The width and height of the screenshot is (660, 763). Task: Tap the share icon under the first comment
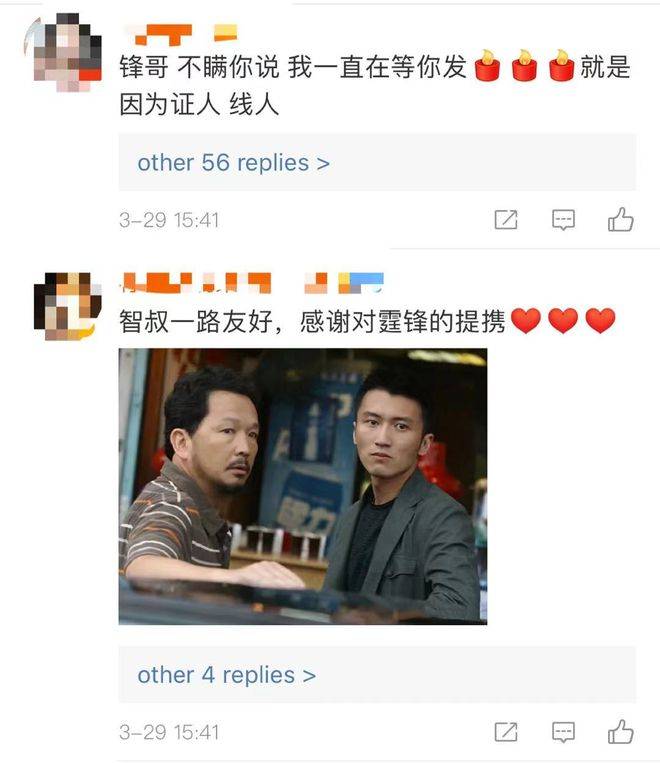pyautogui.click(x=506, y=220)
